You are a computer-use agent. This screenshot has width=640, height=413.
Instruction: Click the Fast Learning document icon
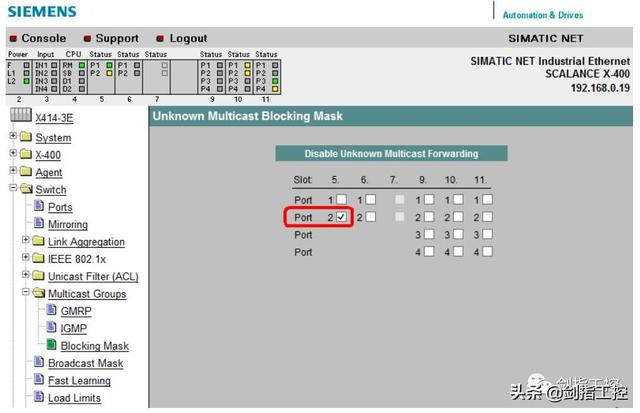click(x=39, y=379)
